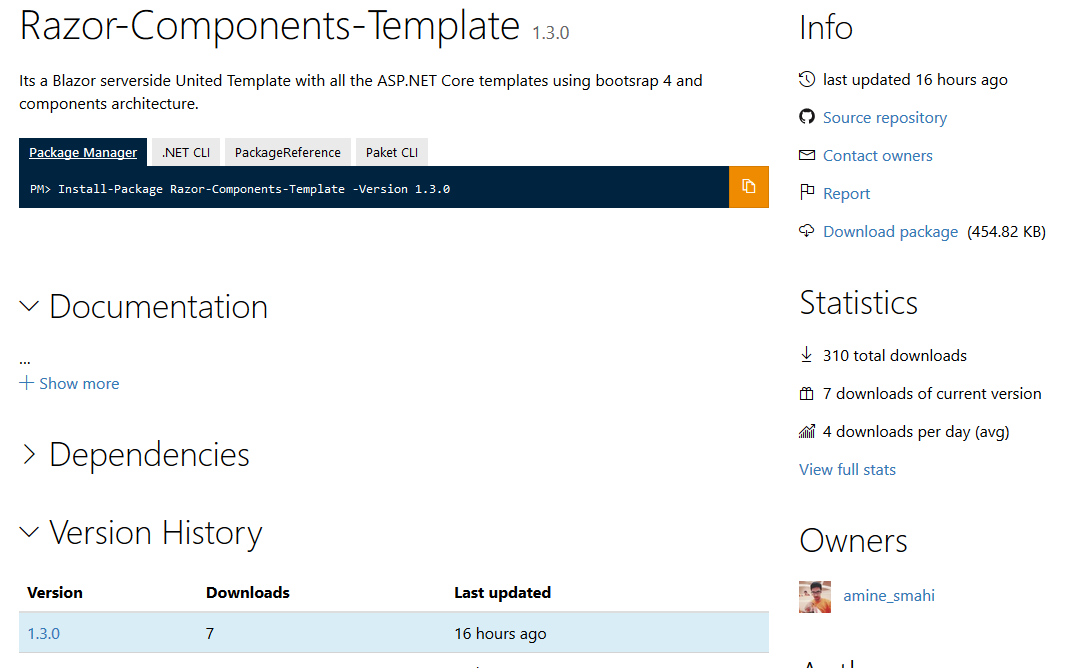Open the Paket CLI tab
This screenshot has width=1080, height=668.
point(391,152)
